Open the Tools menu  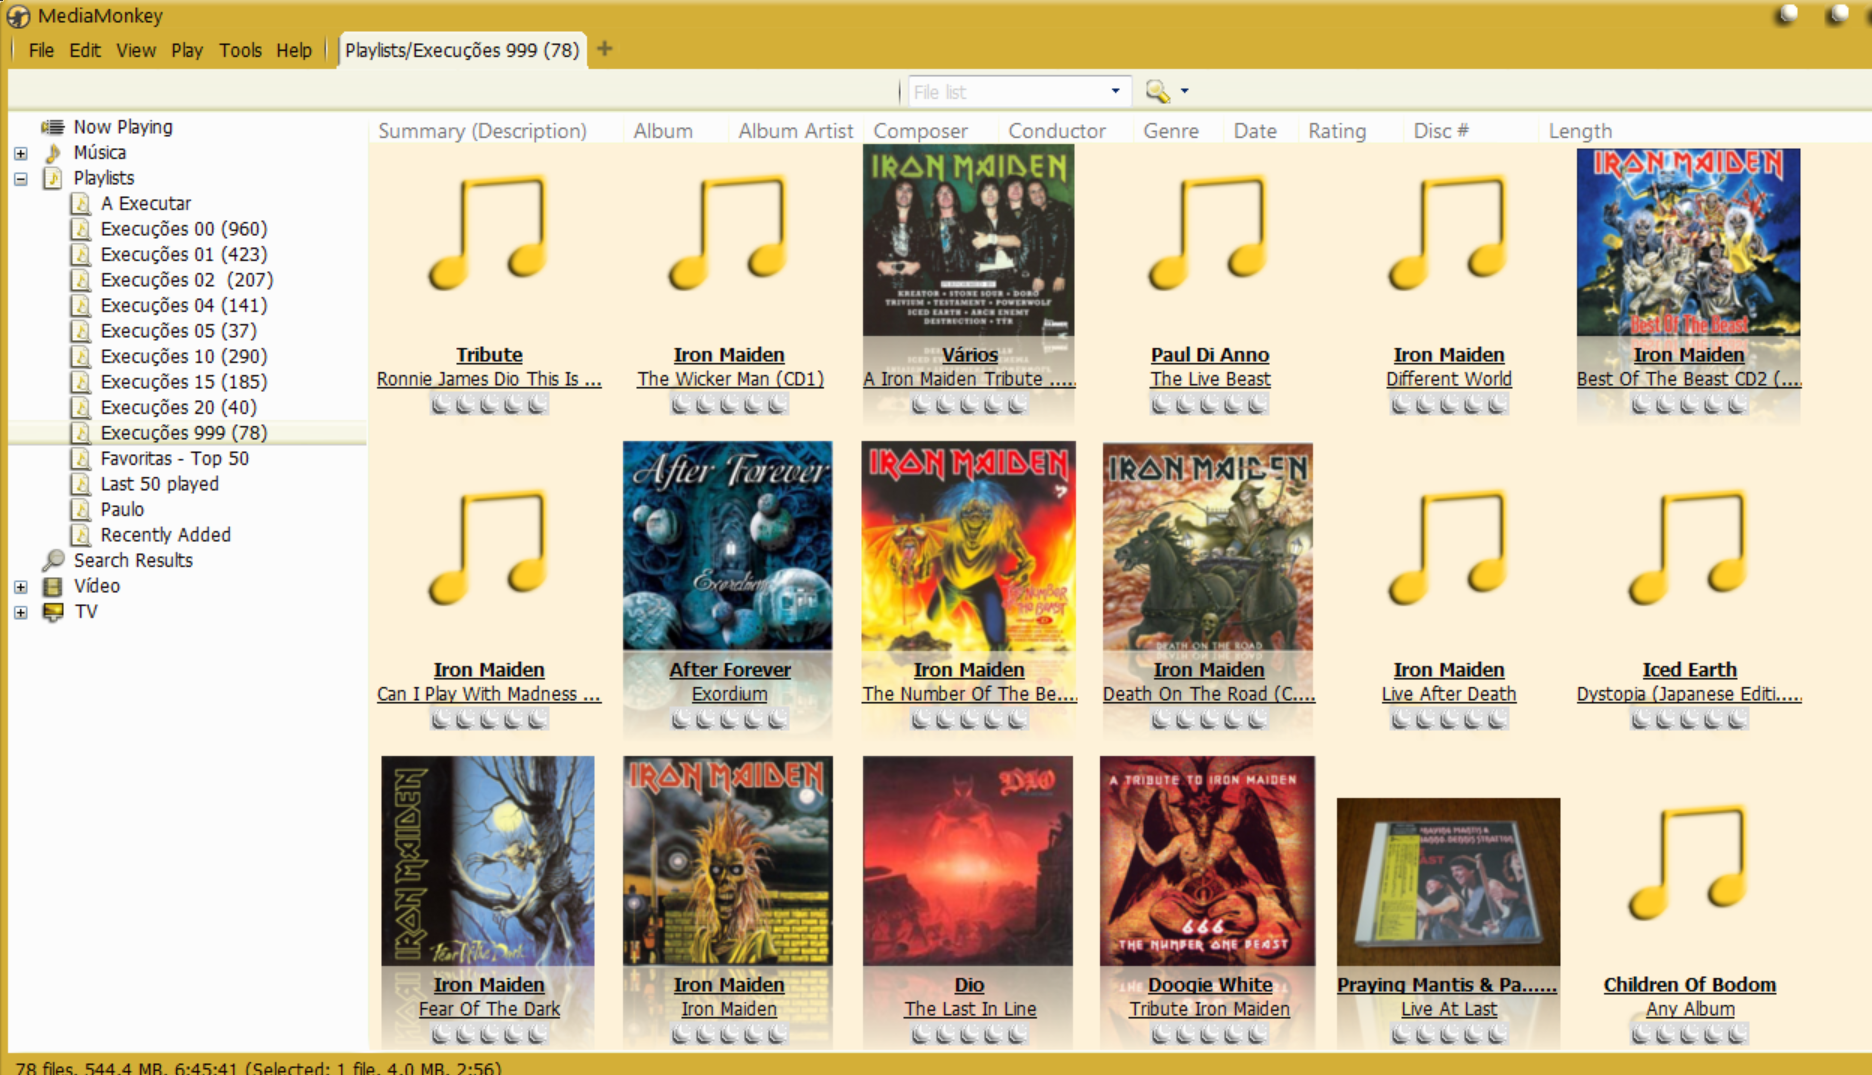click(240, 50)
